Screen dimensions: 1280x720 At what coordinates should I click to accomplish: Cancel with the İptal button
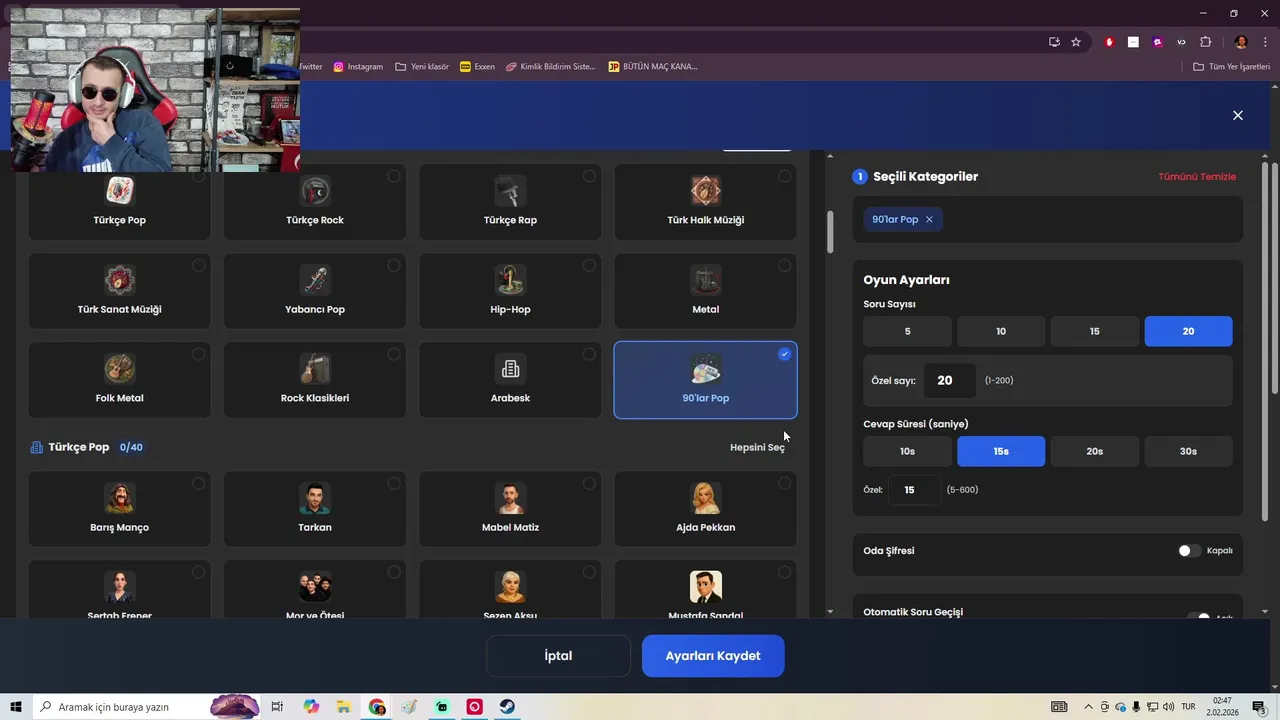(558, 656)
